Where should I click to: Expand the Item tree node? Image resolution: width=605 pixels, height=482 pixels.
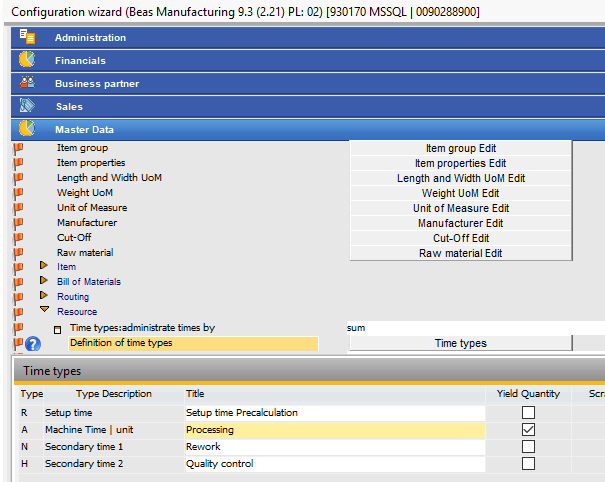pyautogui.click(x=43, y=267)
